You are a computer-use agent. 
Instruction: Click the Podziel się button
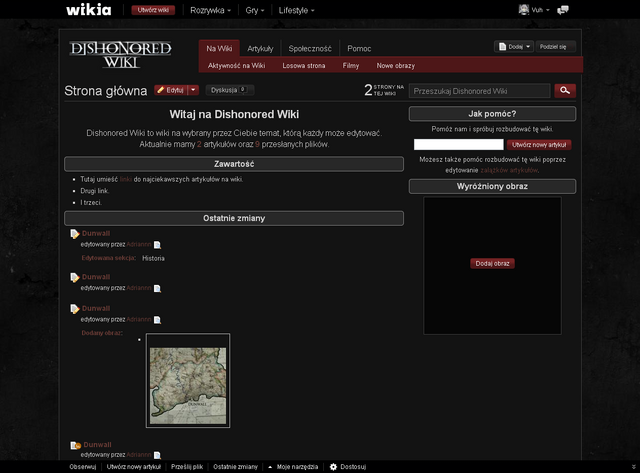click(556, 47)
